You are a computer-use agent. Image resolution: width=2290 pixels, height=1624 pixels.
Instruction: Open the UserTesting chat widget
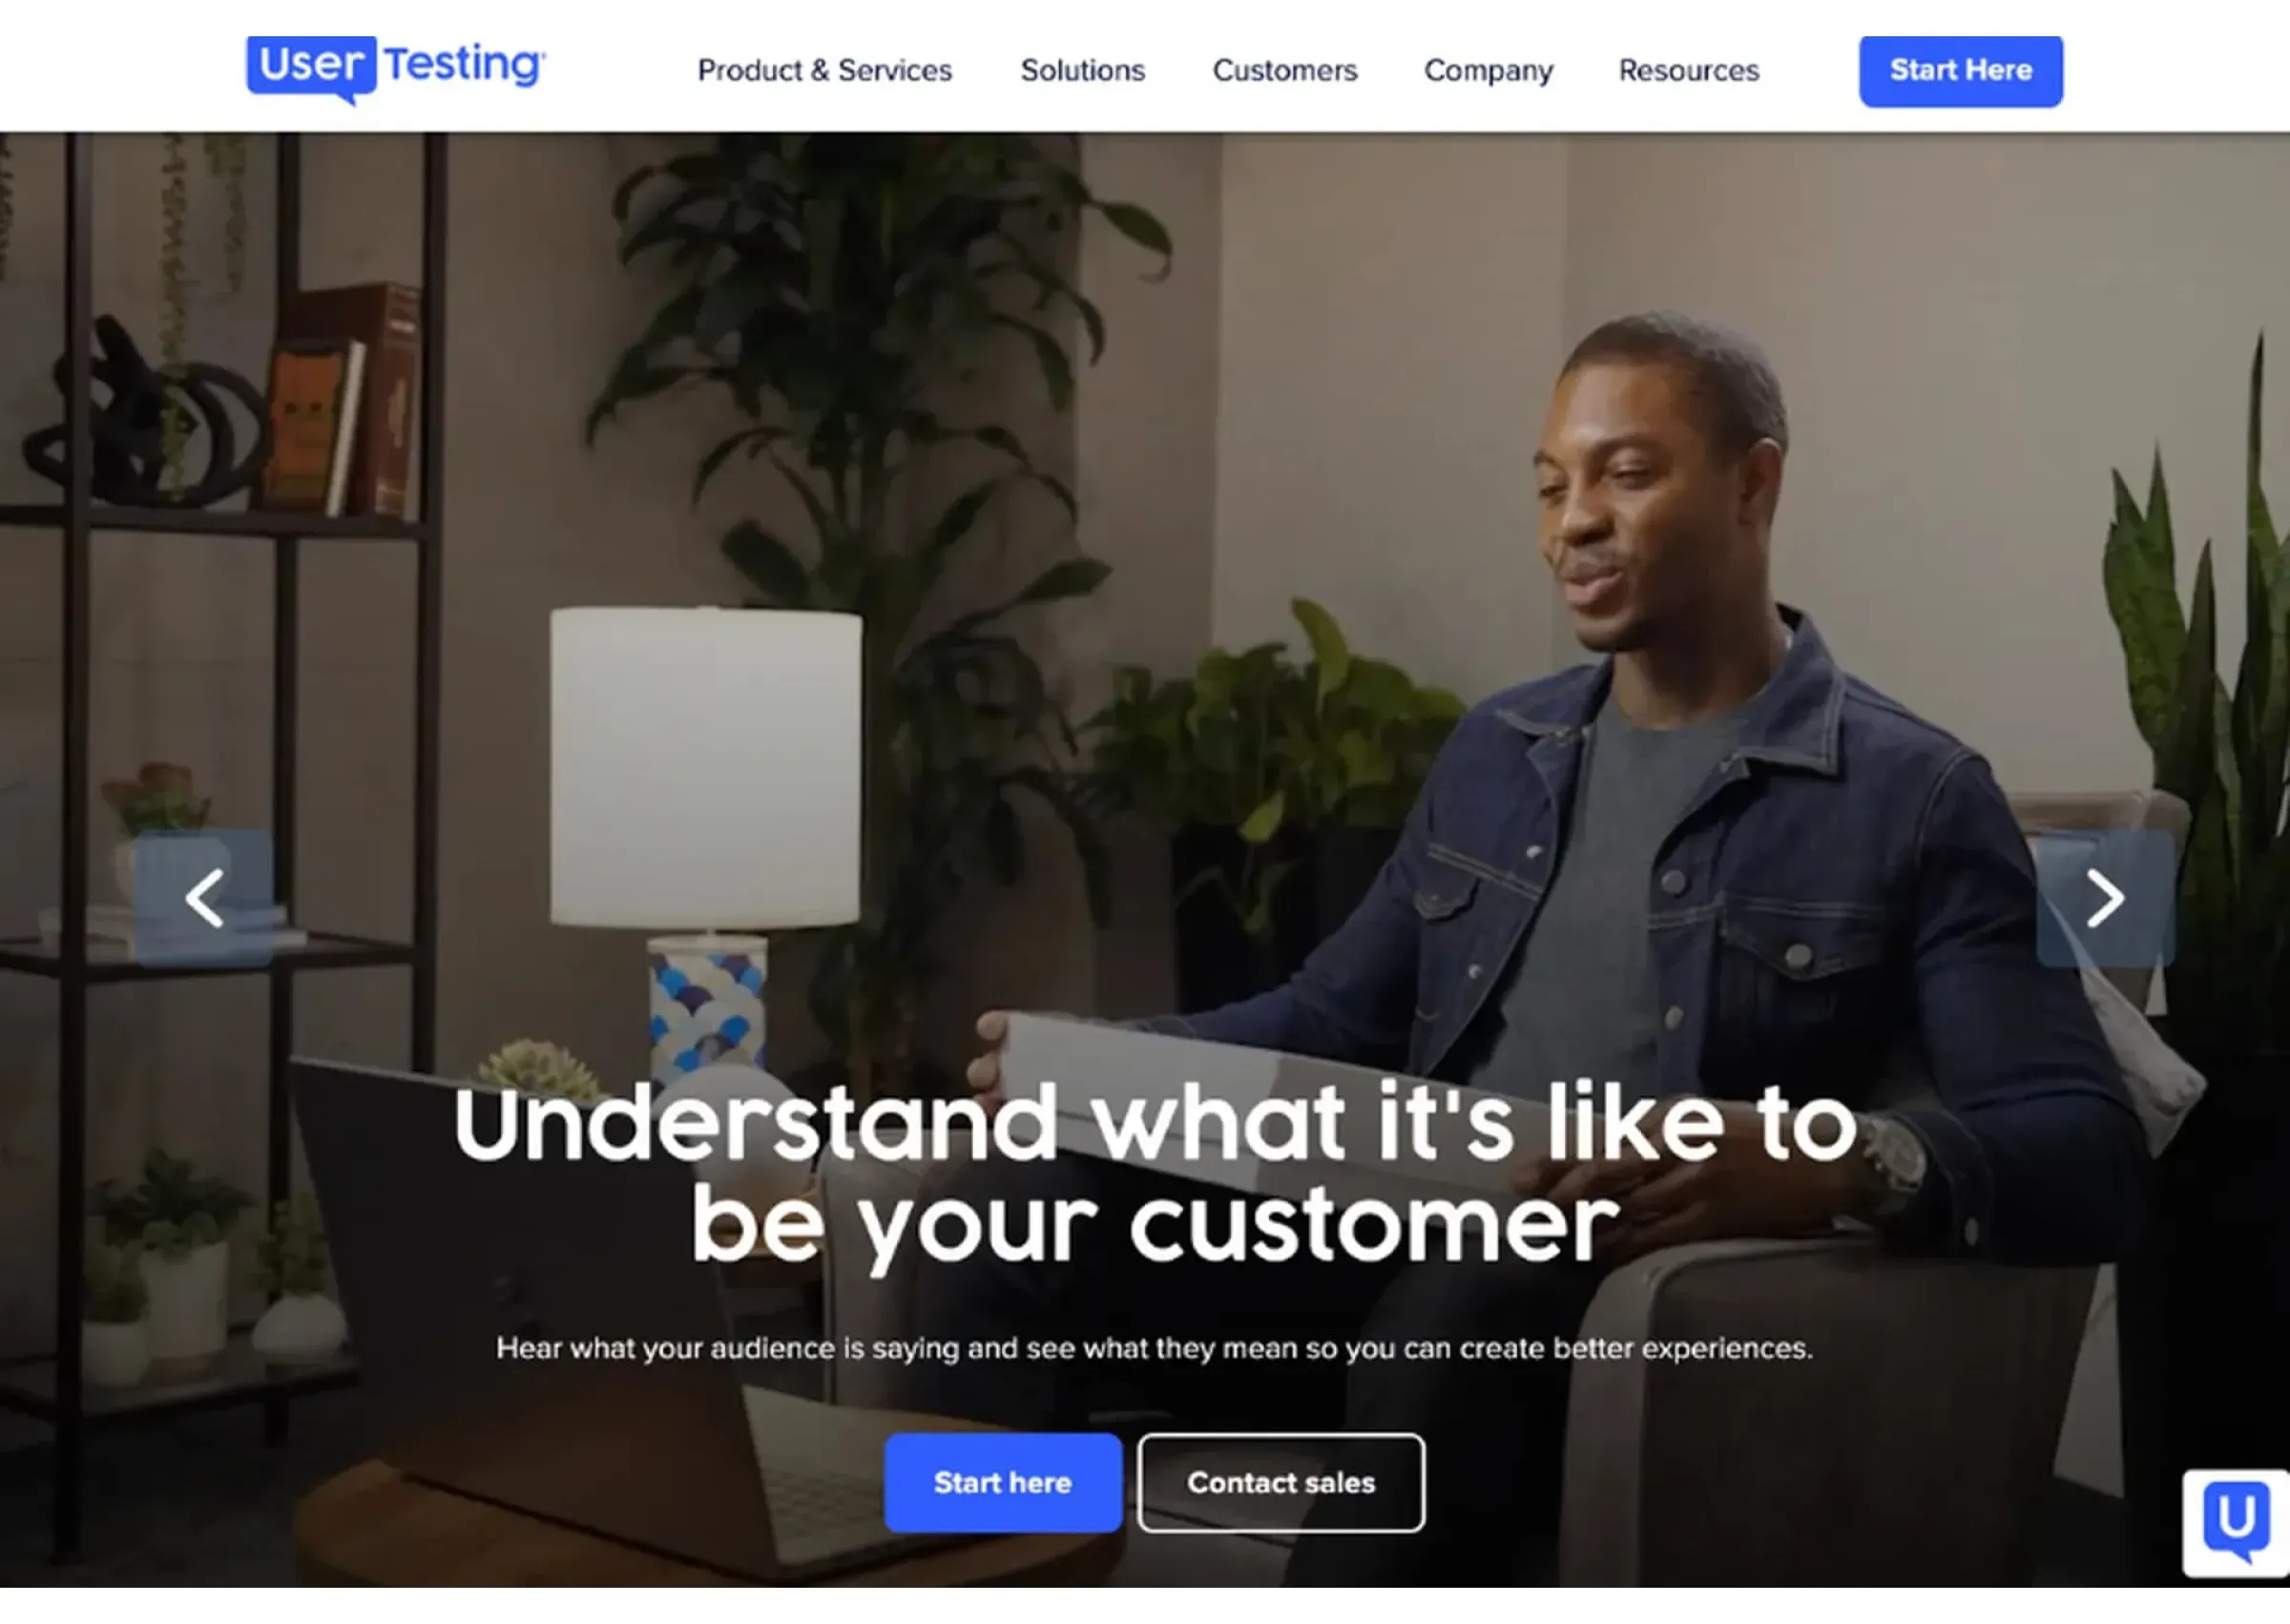pyautogui.click(x=2236, y=1523)
